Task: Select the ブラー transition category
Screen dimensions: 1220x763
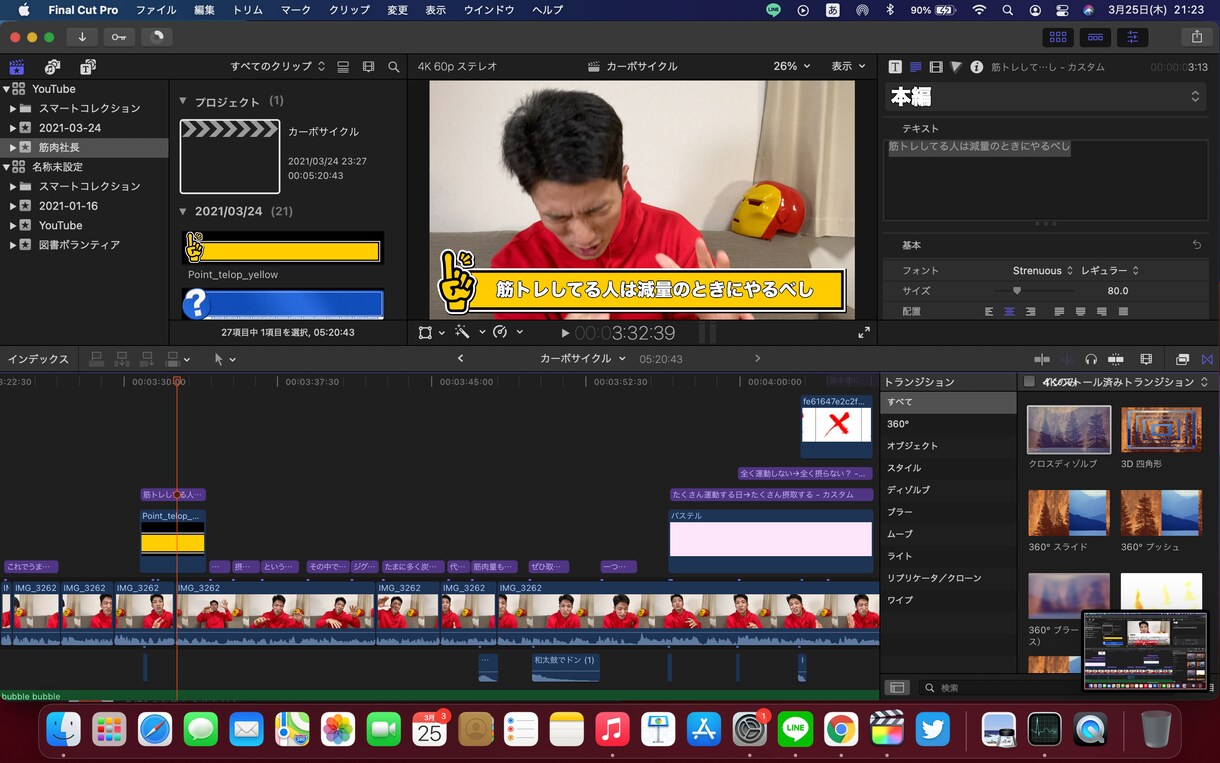Action: [949, 512]
